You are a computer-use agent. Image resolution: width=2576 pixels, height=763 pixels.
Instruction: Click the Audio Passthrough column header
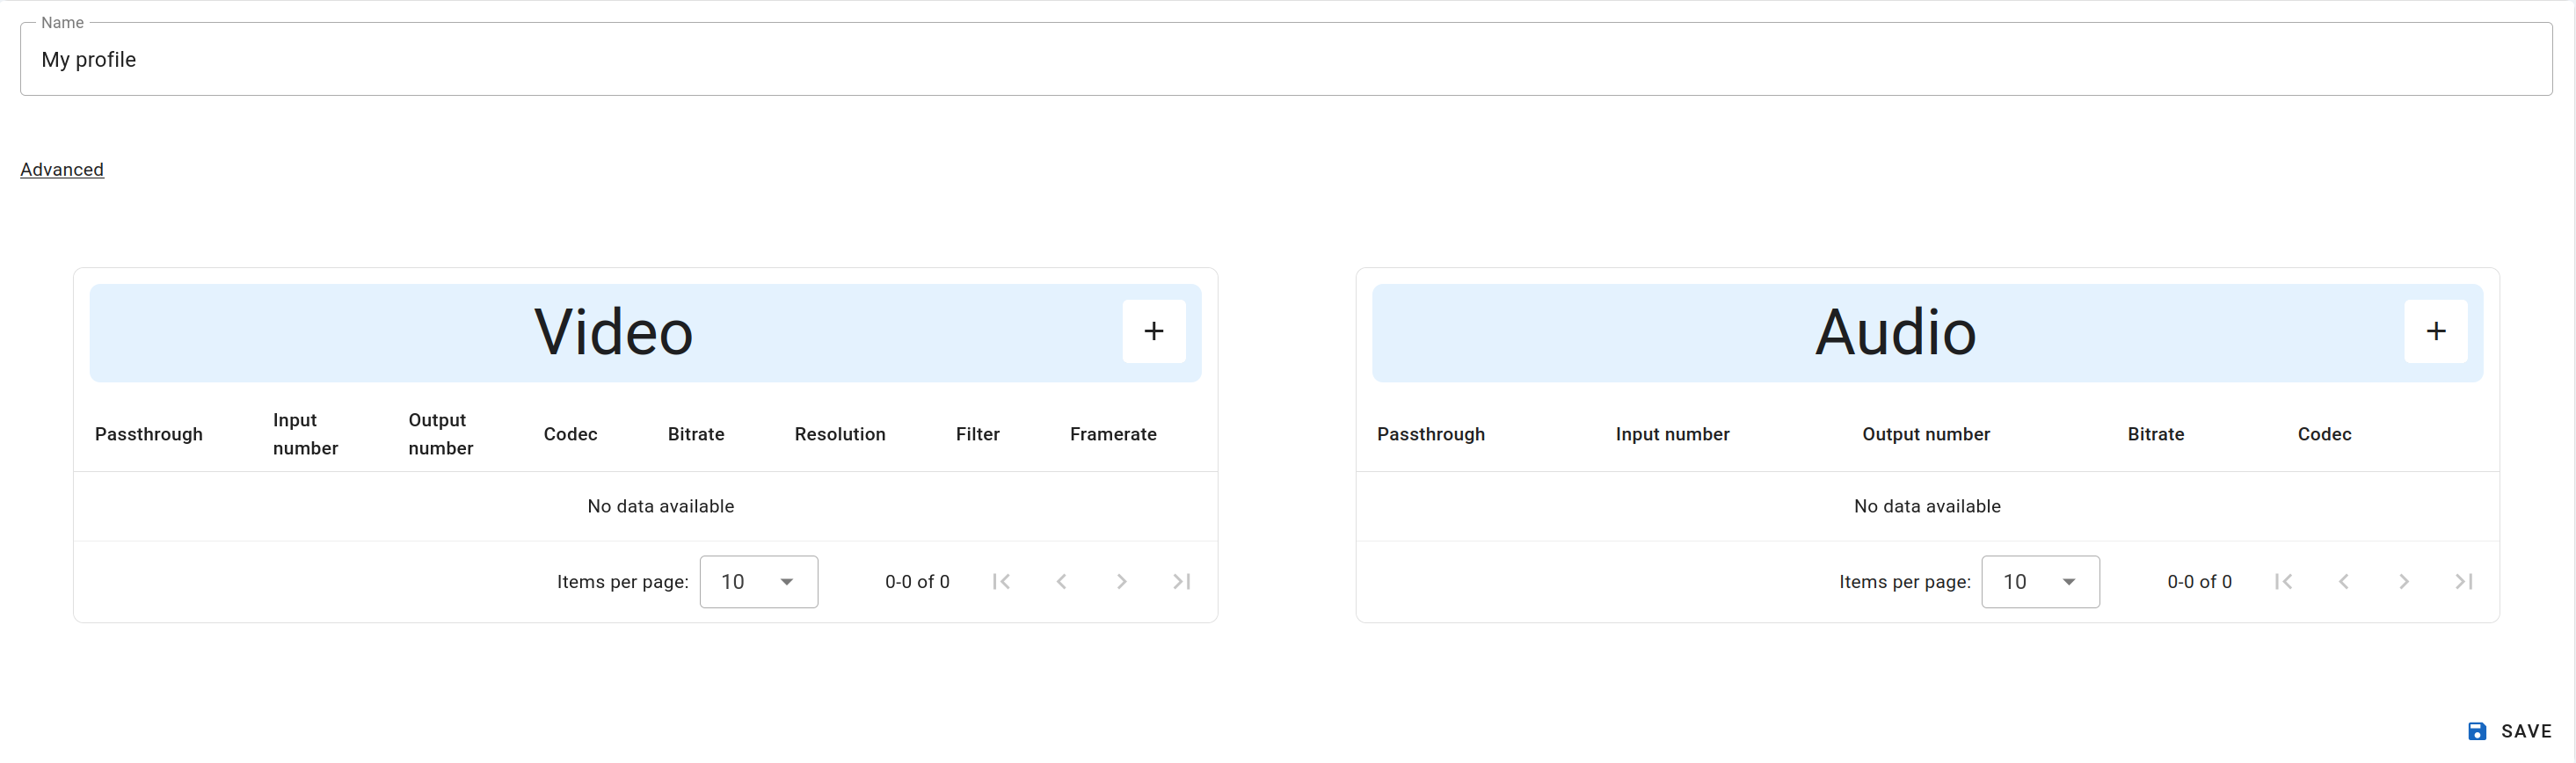[1430, 434]
